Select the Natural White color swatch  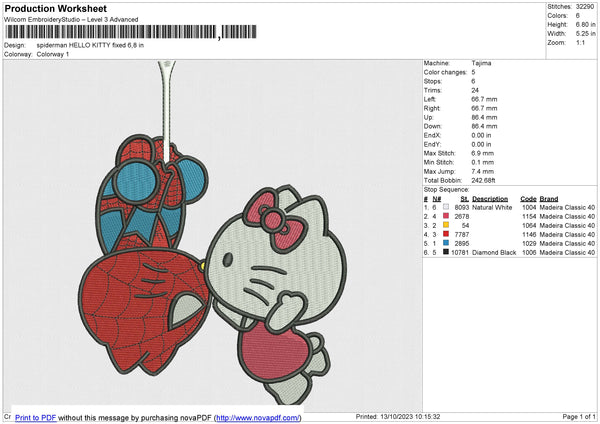pyautogui.click(x=446, y=207)
